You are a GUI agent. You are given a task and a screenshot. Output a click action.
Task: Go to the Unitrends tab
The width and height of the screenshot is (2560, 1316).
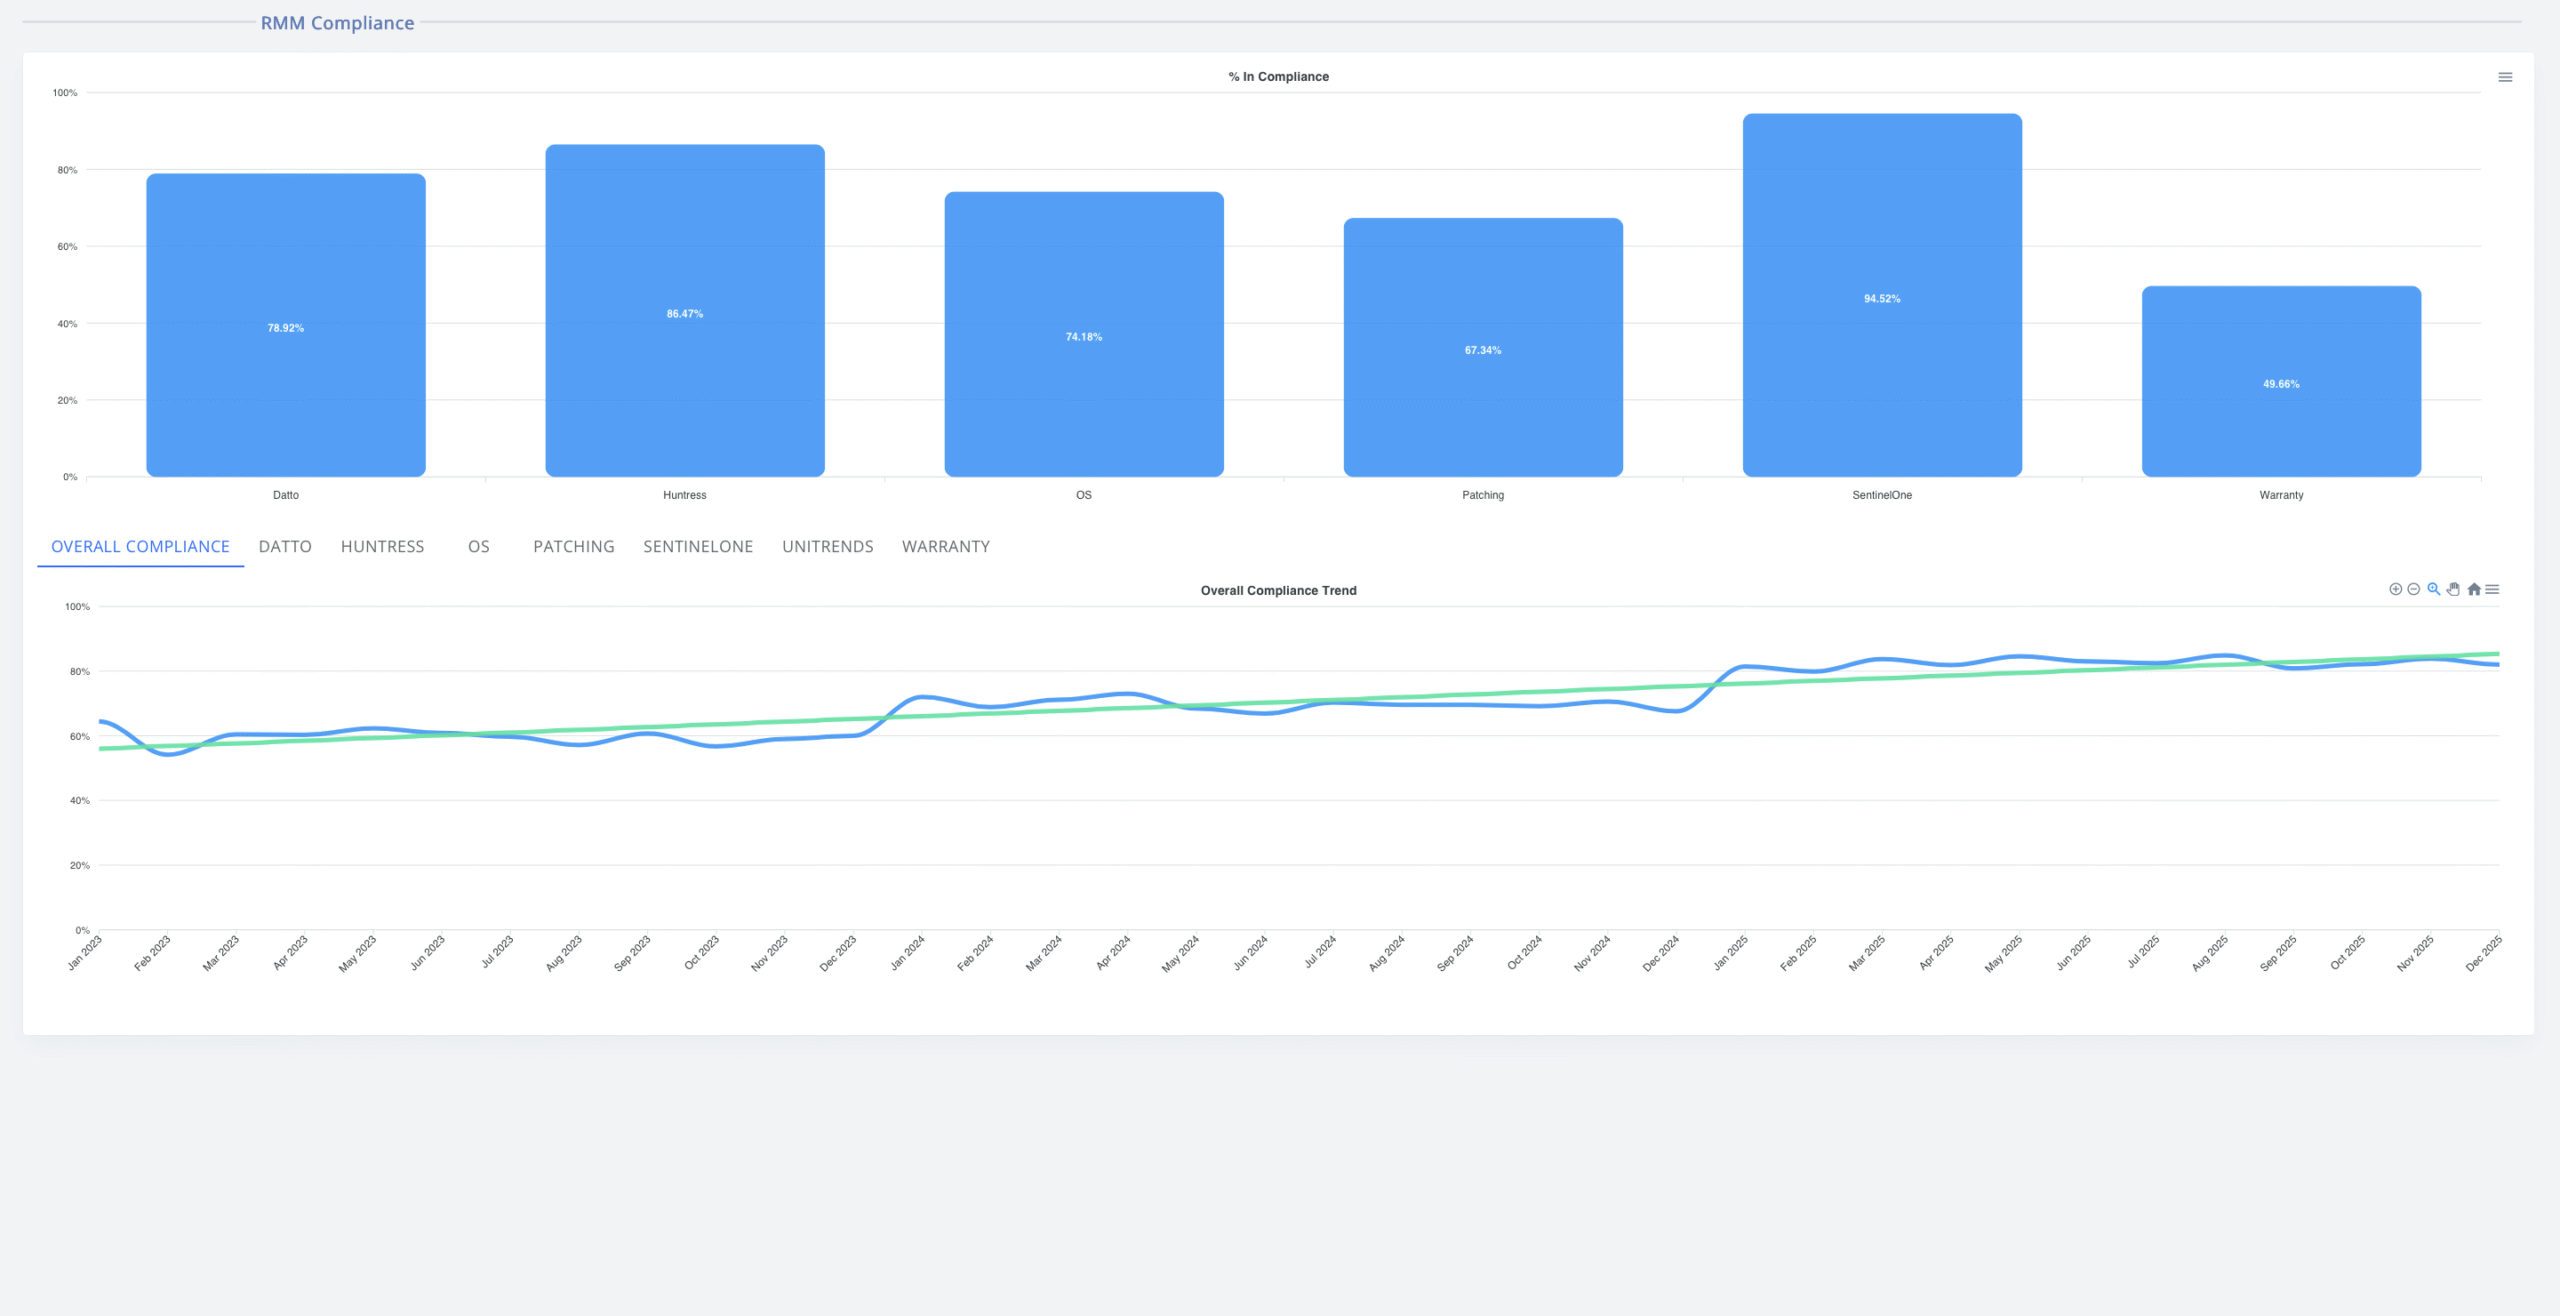827,546
